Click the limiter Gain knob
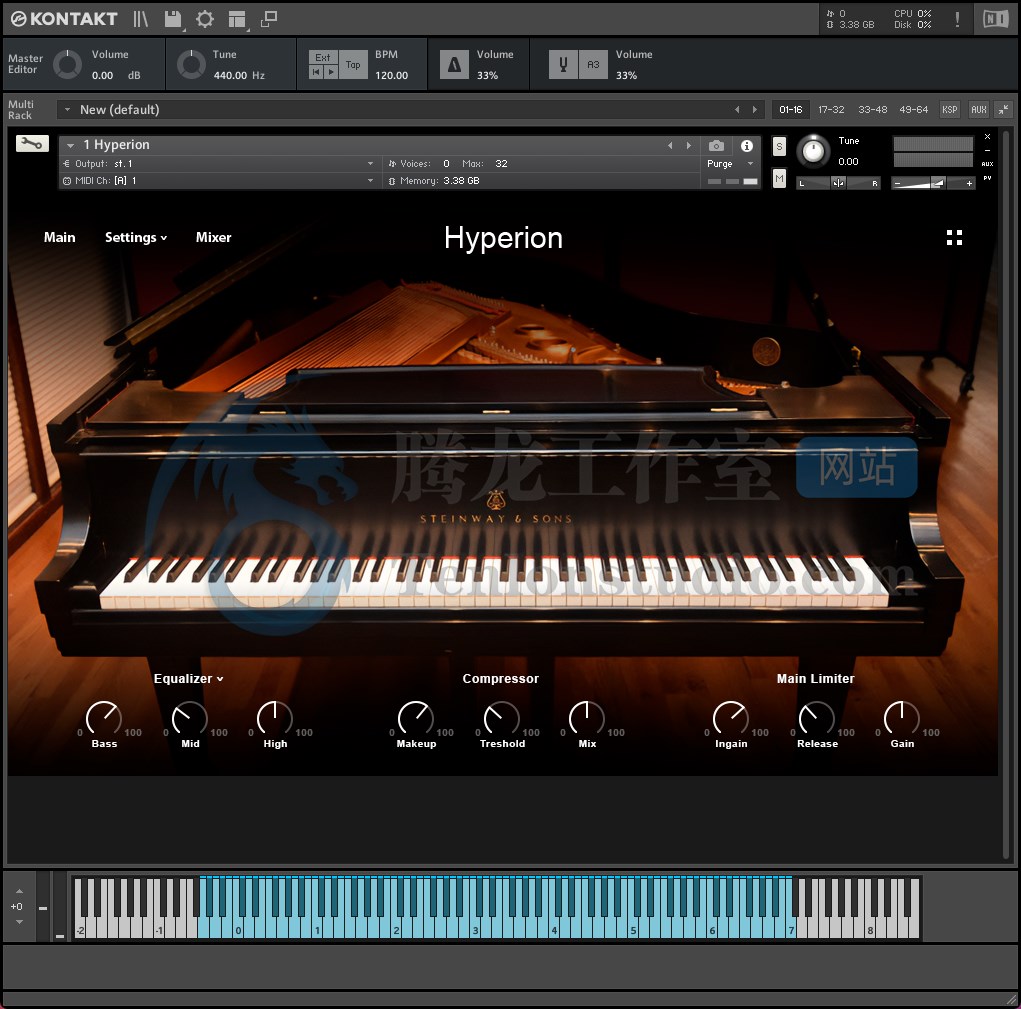Viewport: 1021px width, 1009px height. (902, 719)
